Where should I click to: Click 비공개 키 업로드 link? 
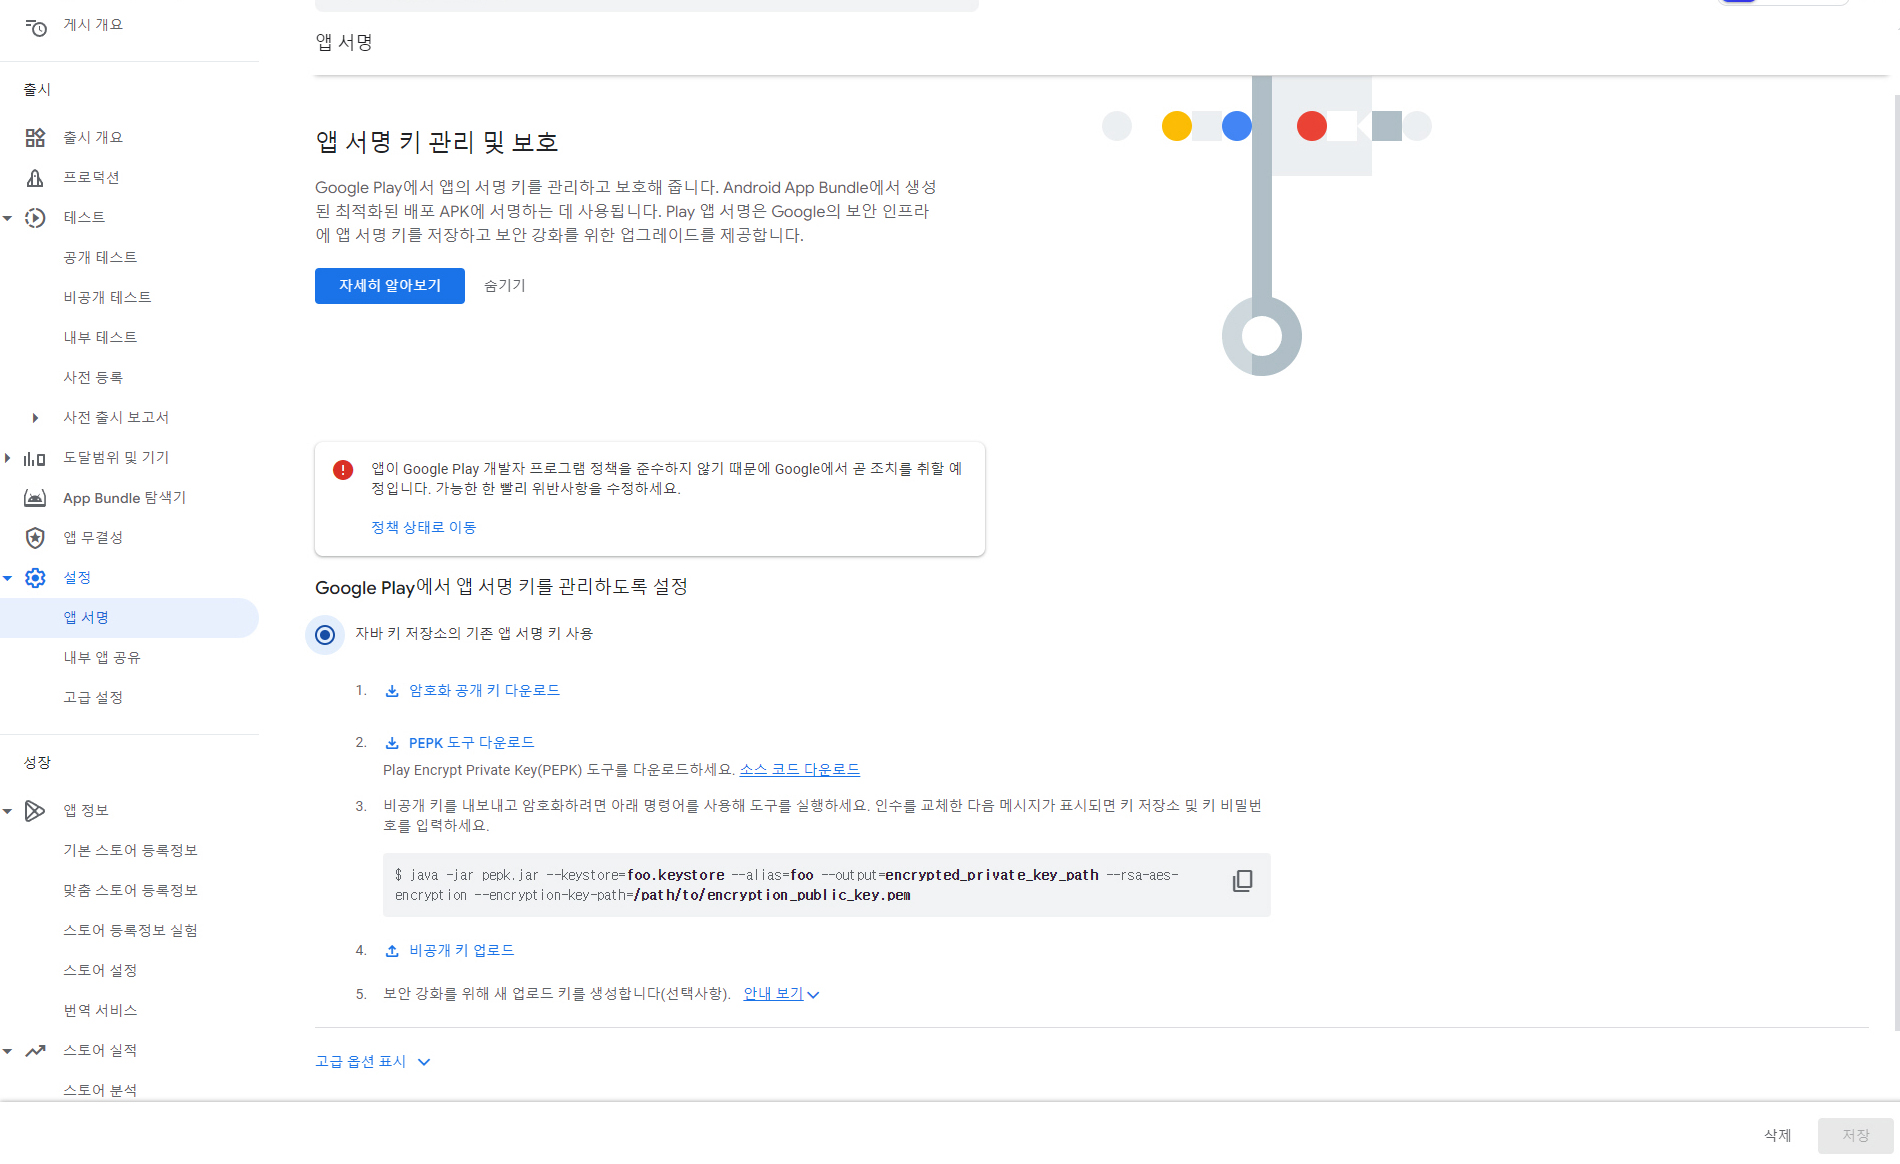click(x=461, y=951)
